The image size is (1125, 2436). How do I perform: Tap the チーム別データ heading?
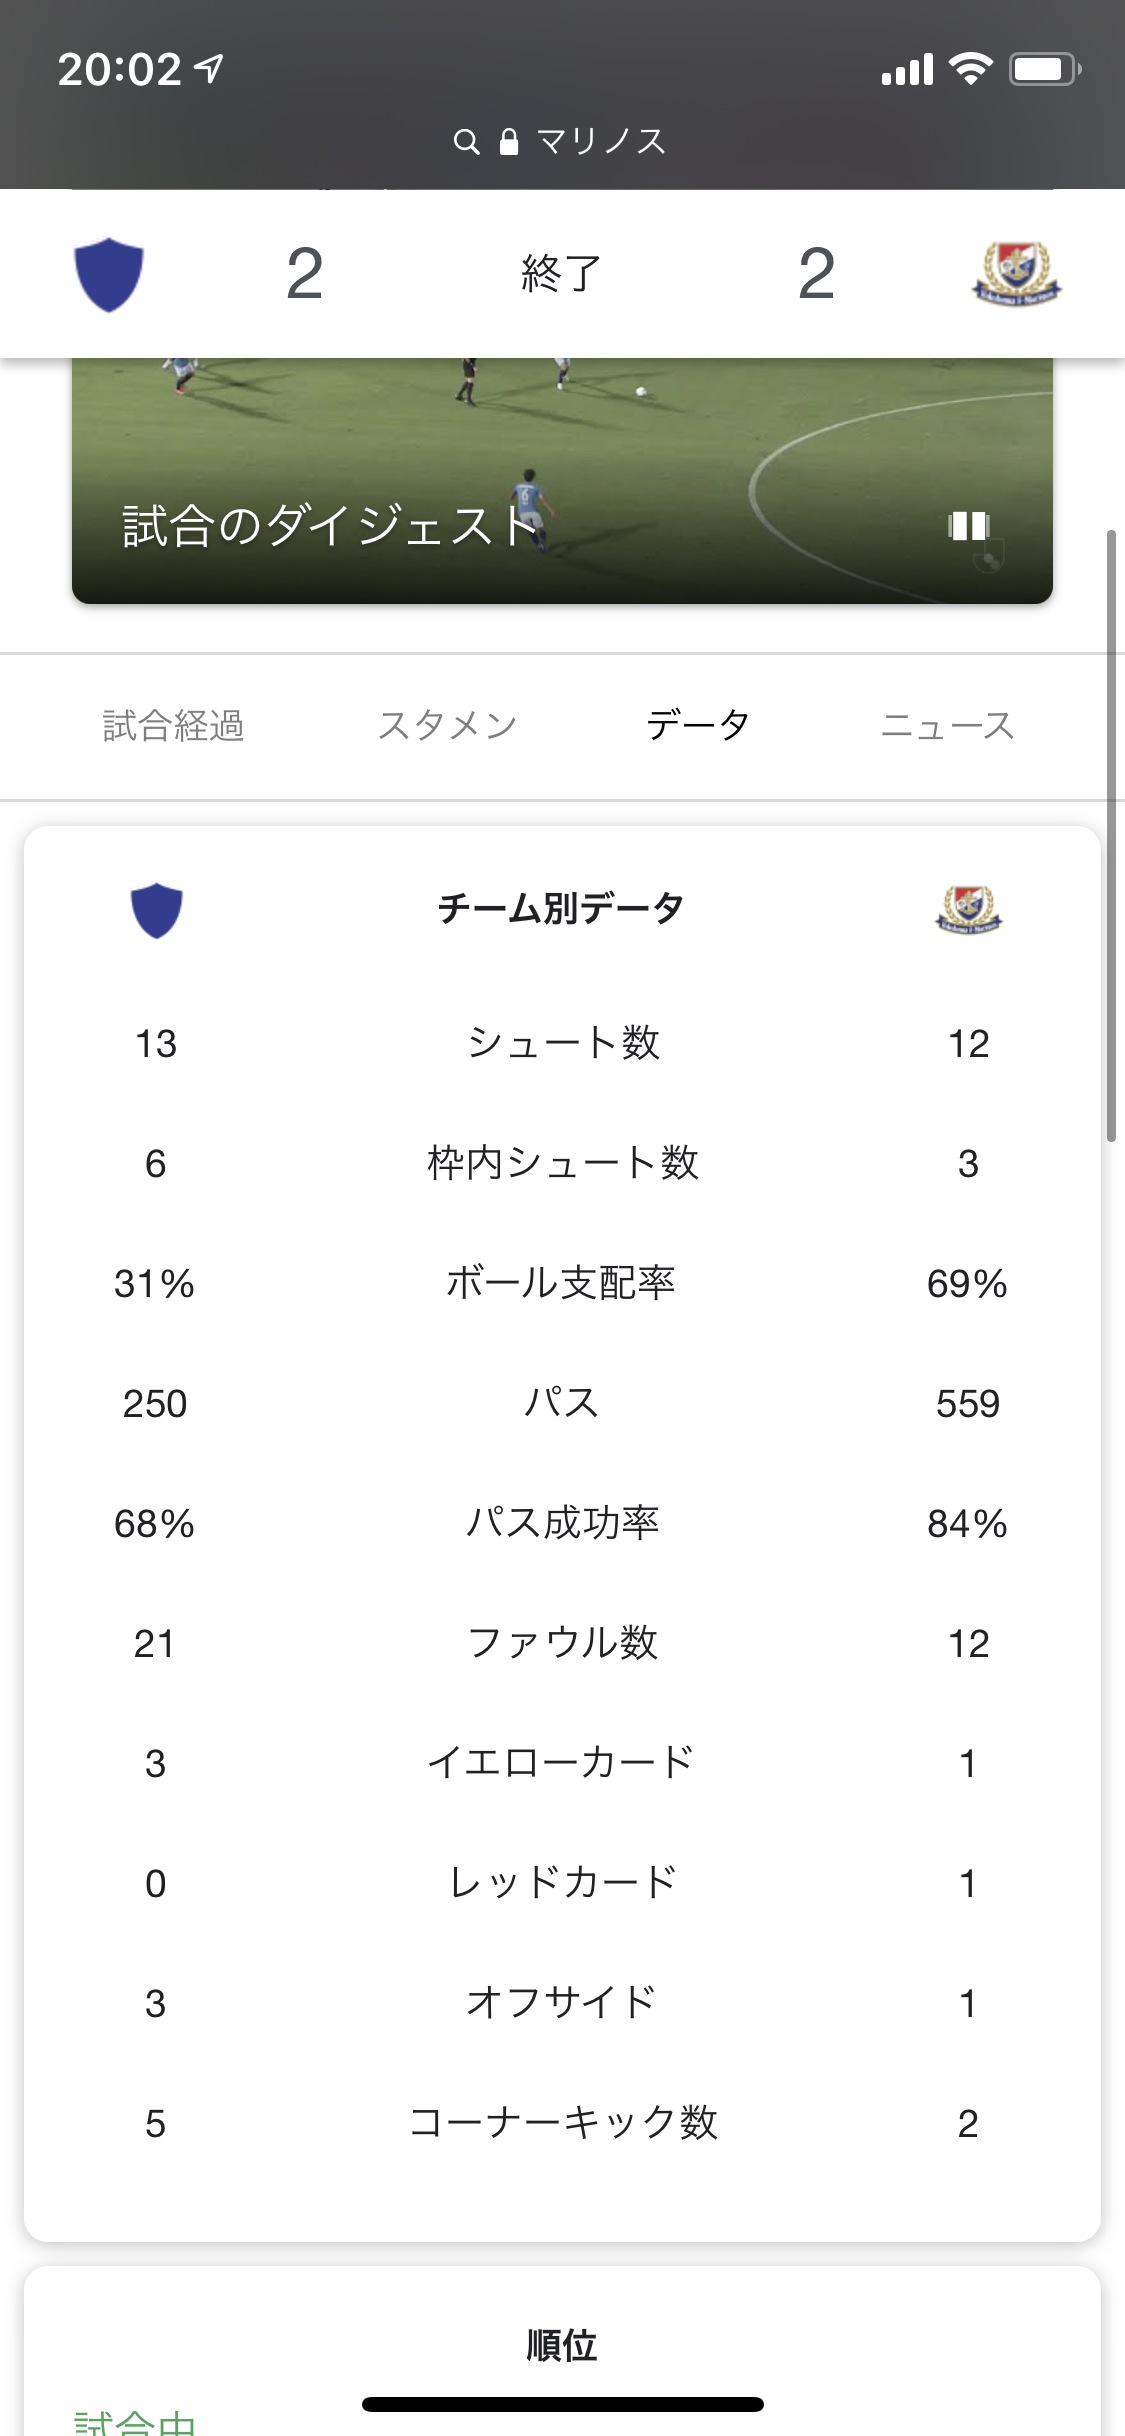[x=561, y=909]
